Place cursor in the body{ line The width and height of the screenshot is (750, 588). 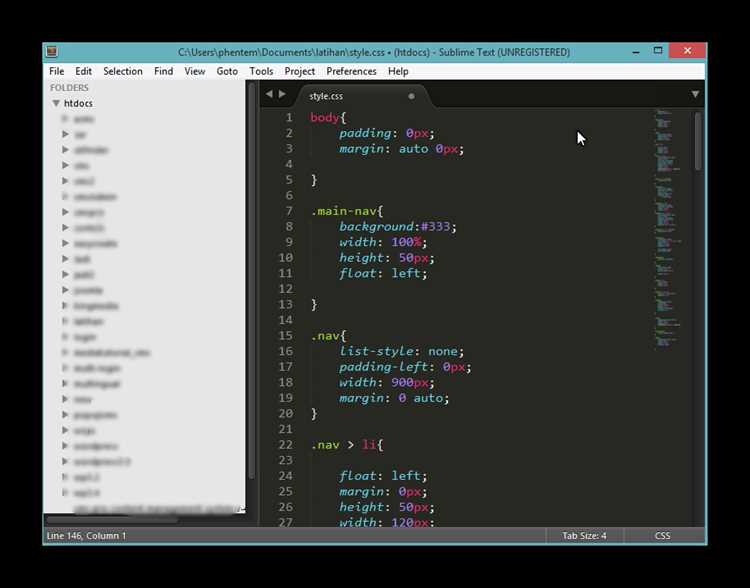click(x=328, y=118)
